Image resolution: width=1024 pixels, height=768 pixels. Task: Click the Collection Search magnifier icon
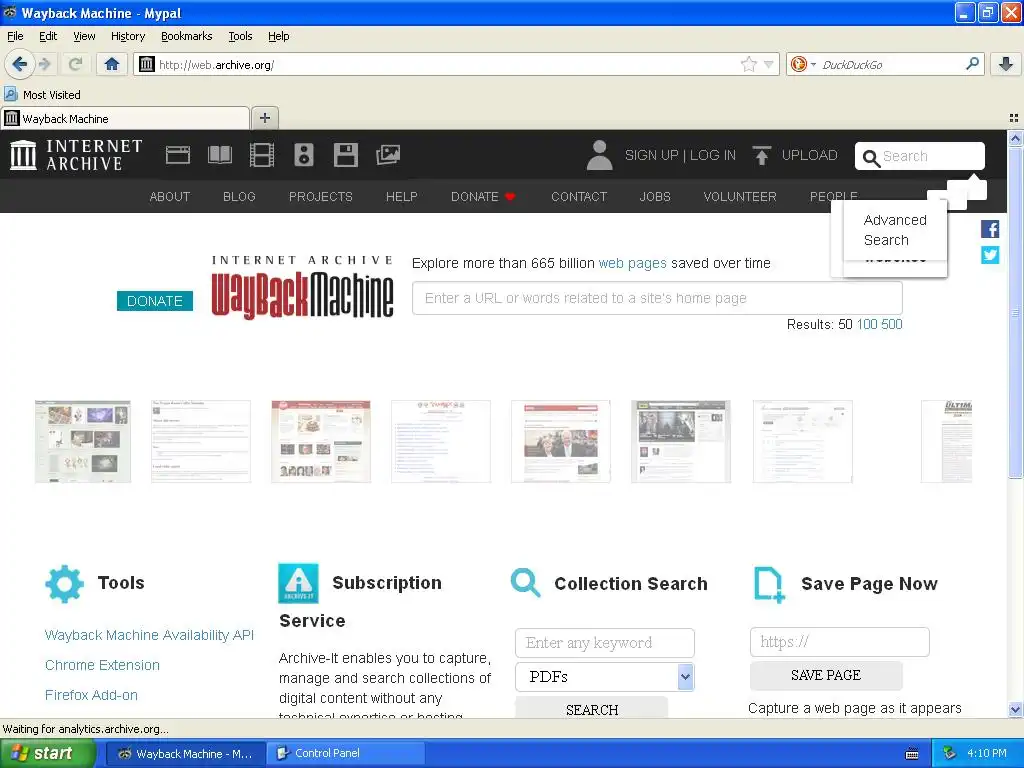coord(525,583)
